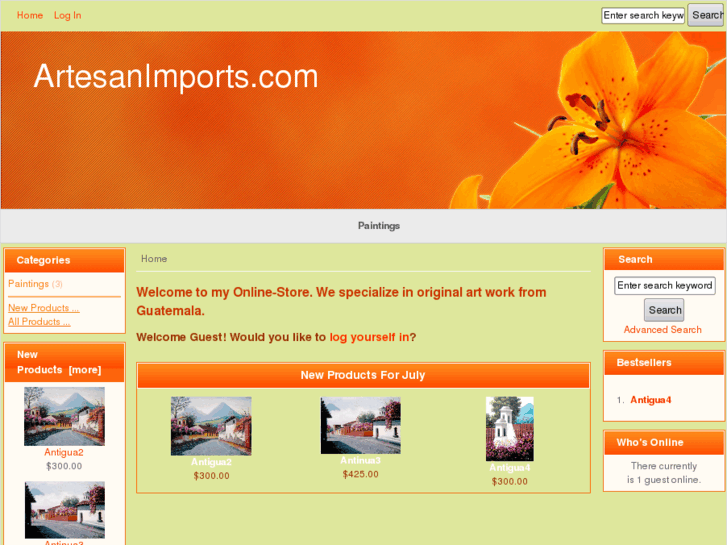View Antigua3 thumbnail in New Products For July
The width and height of the screenshot is (727, 545).
point(360,425)
